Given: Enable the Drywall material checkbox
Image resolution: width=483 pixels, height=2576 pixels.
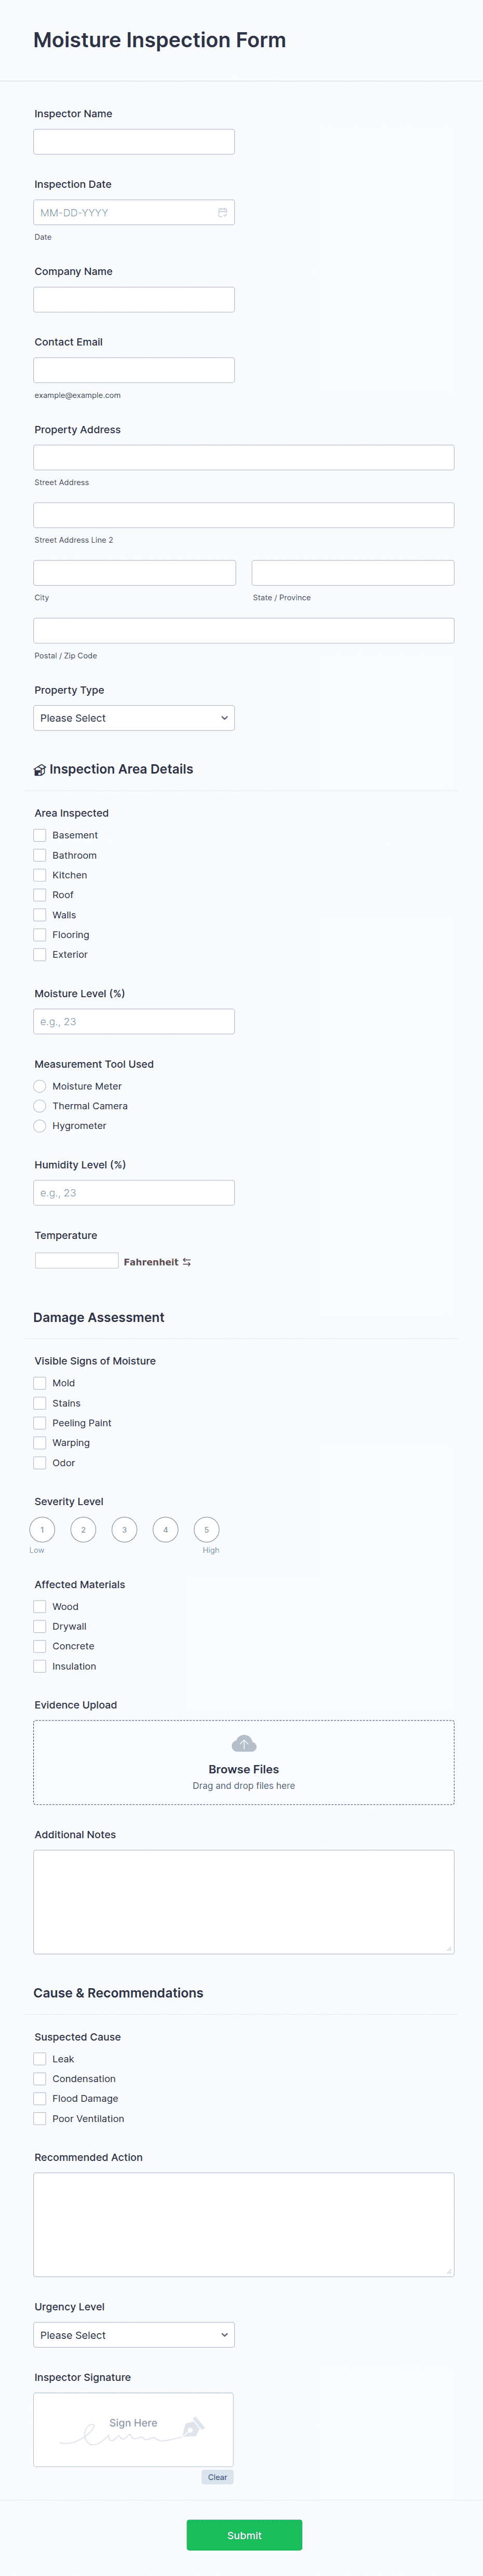Looking at the screenshot, I should click(x=40, y=1626).
